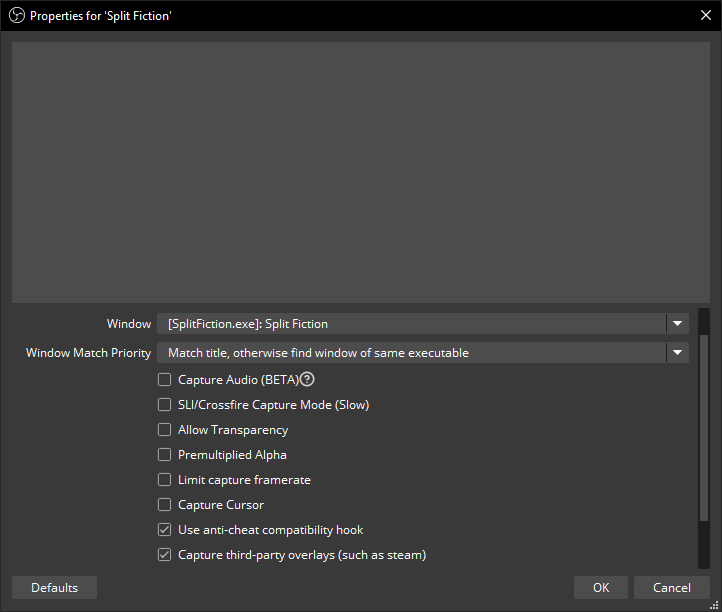Open the Window selection dropdown
Image resolution: width=722 pixels, height=612 pixels.
[423, 324]
